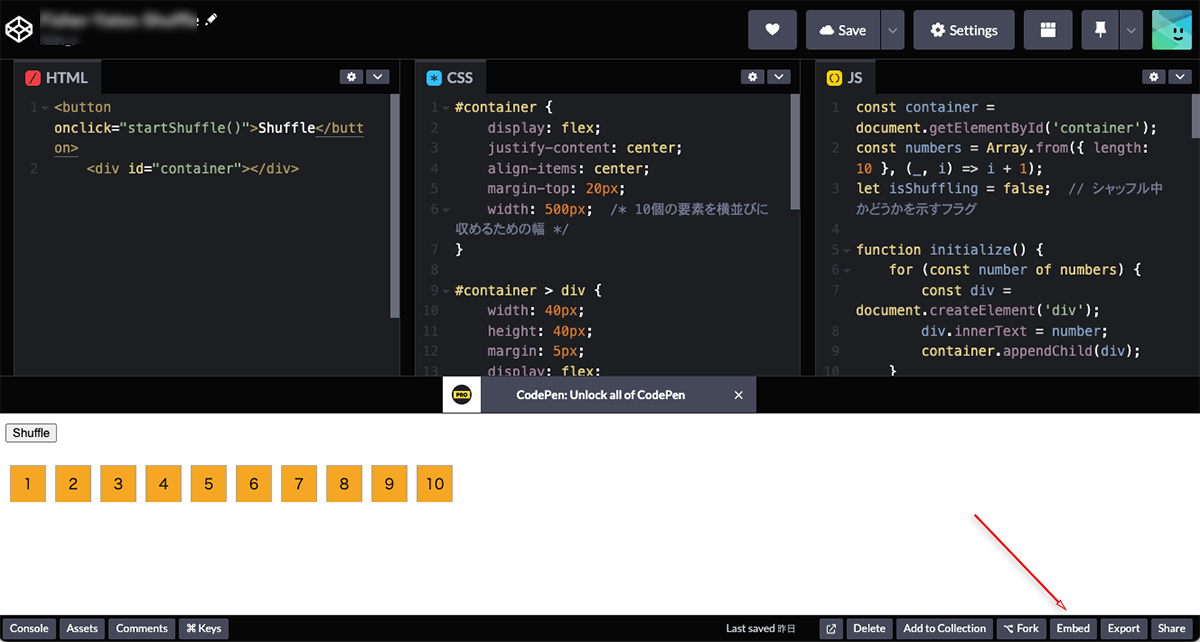Toggle the Console panel

click(29, 628)
